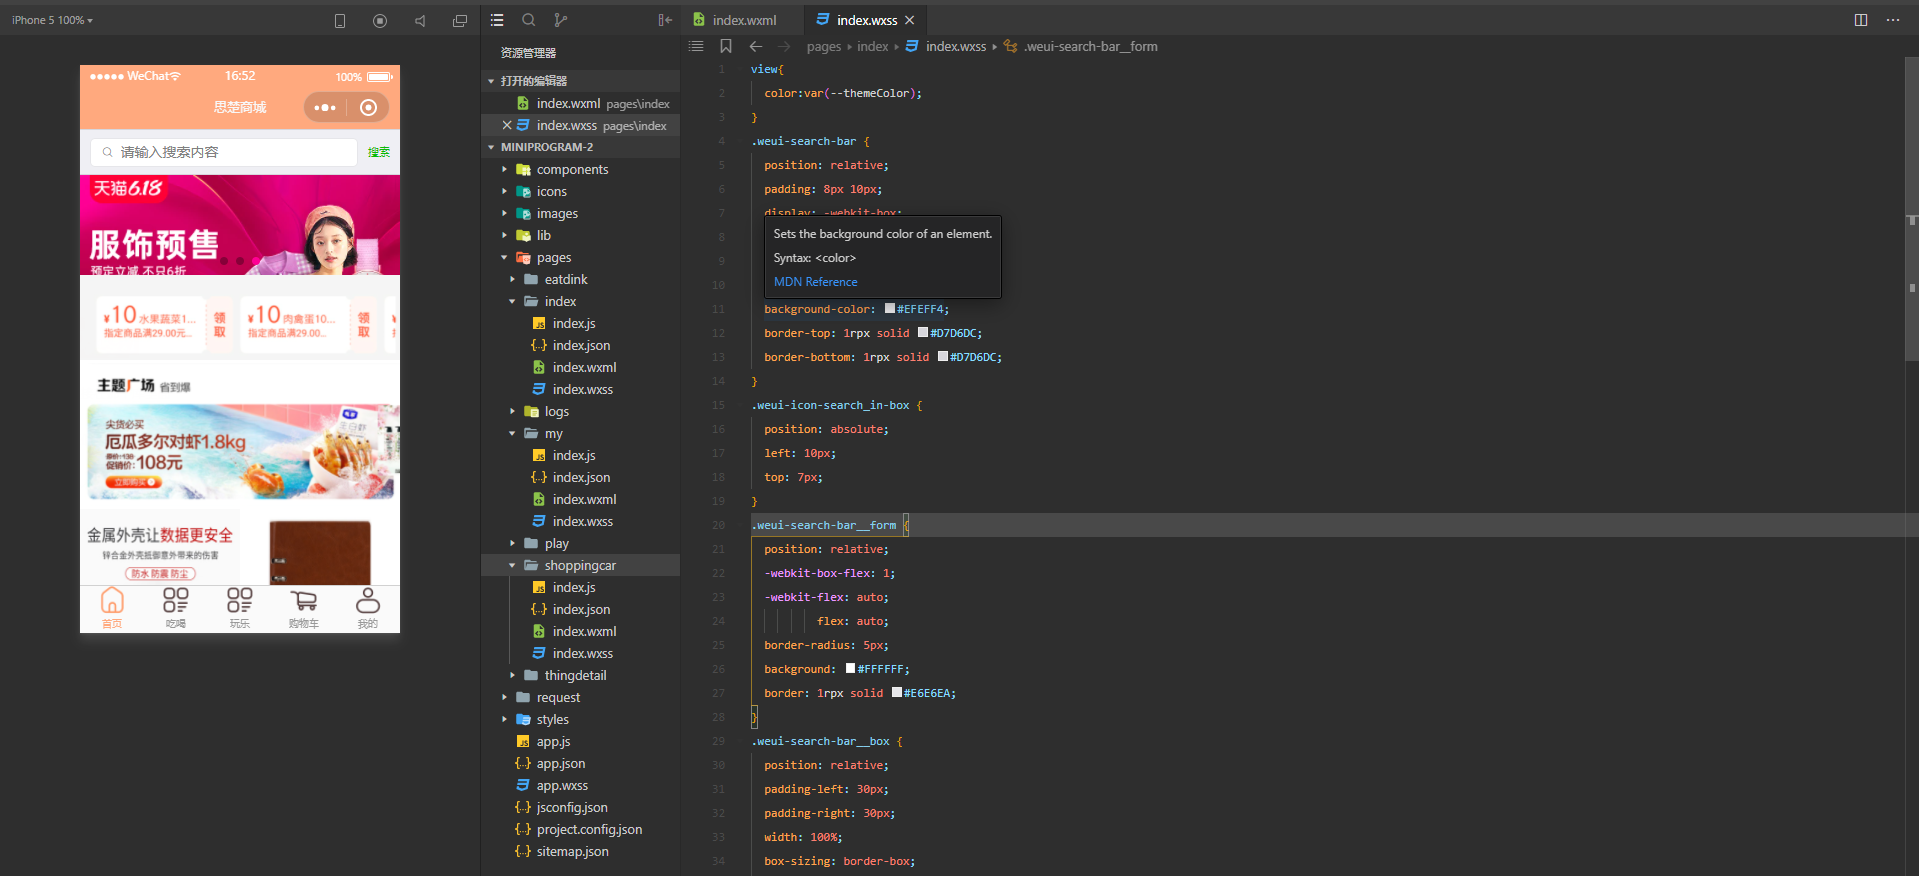Collapse the sidebar panel icon
Image resolution: width=1919 pixels, height=876 pixels.
point(665,20)
